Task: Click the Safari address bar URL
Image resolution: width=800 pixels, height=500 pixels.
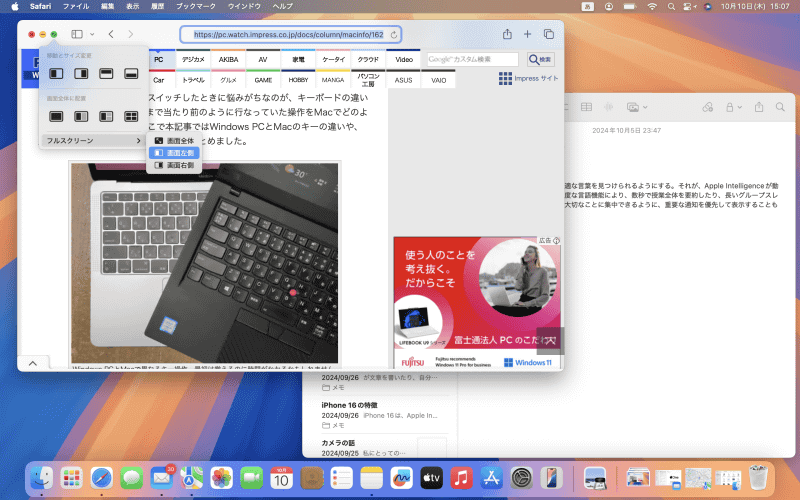Action: tap(288, 35)
